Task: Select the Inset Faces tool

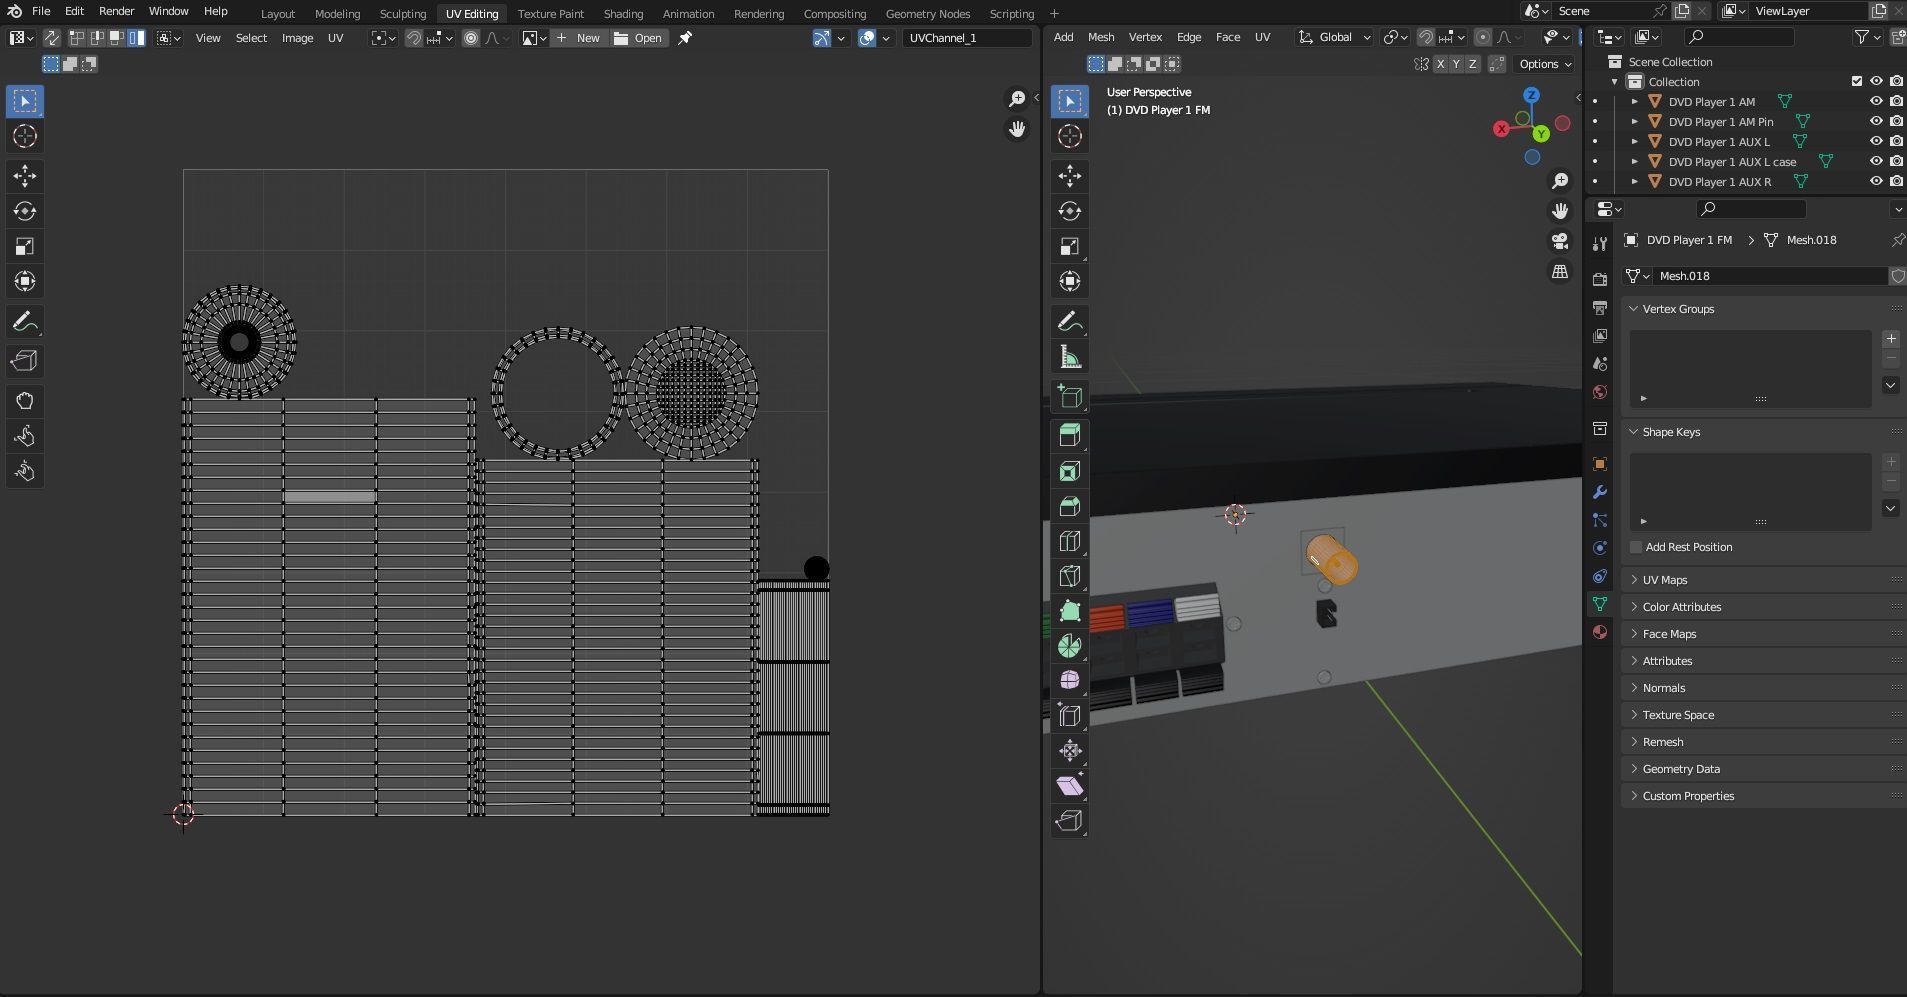Action: (1070, 471)
